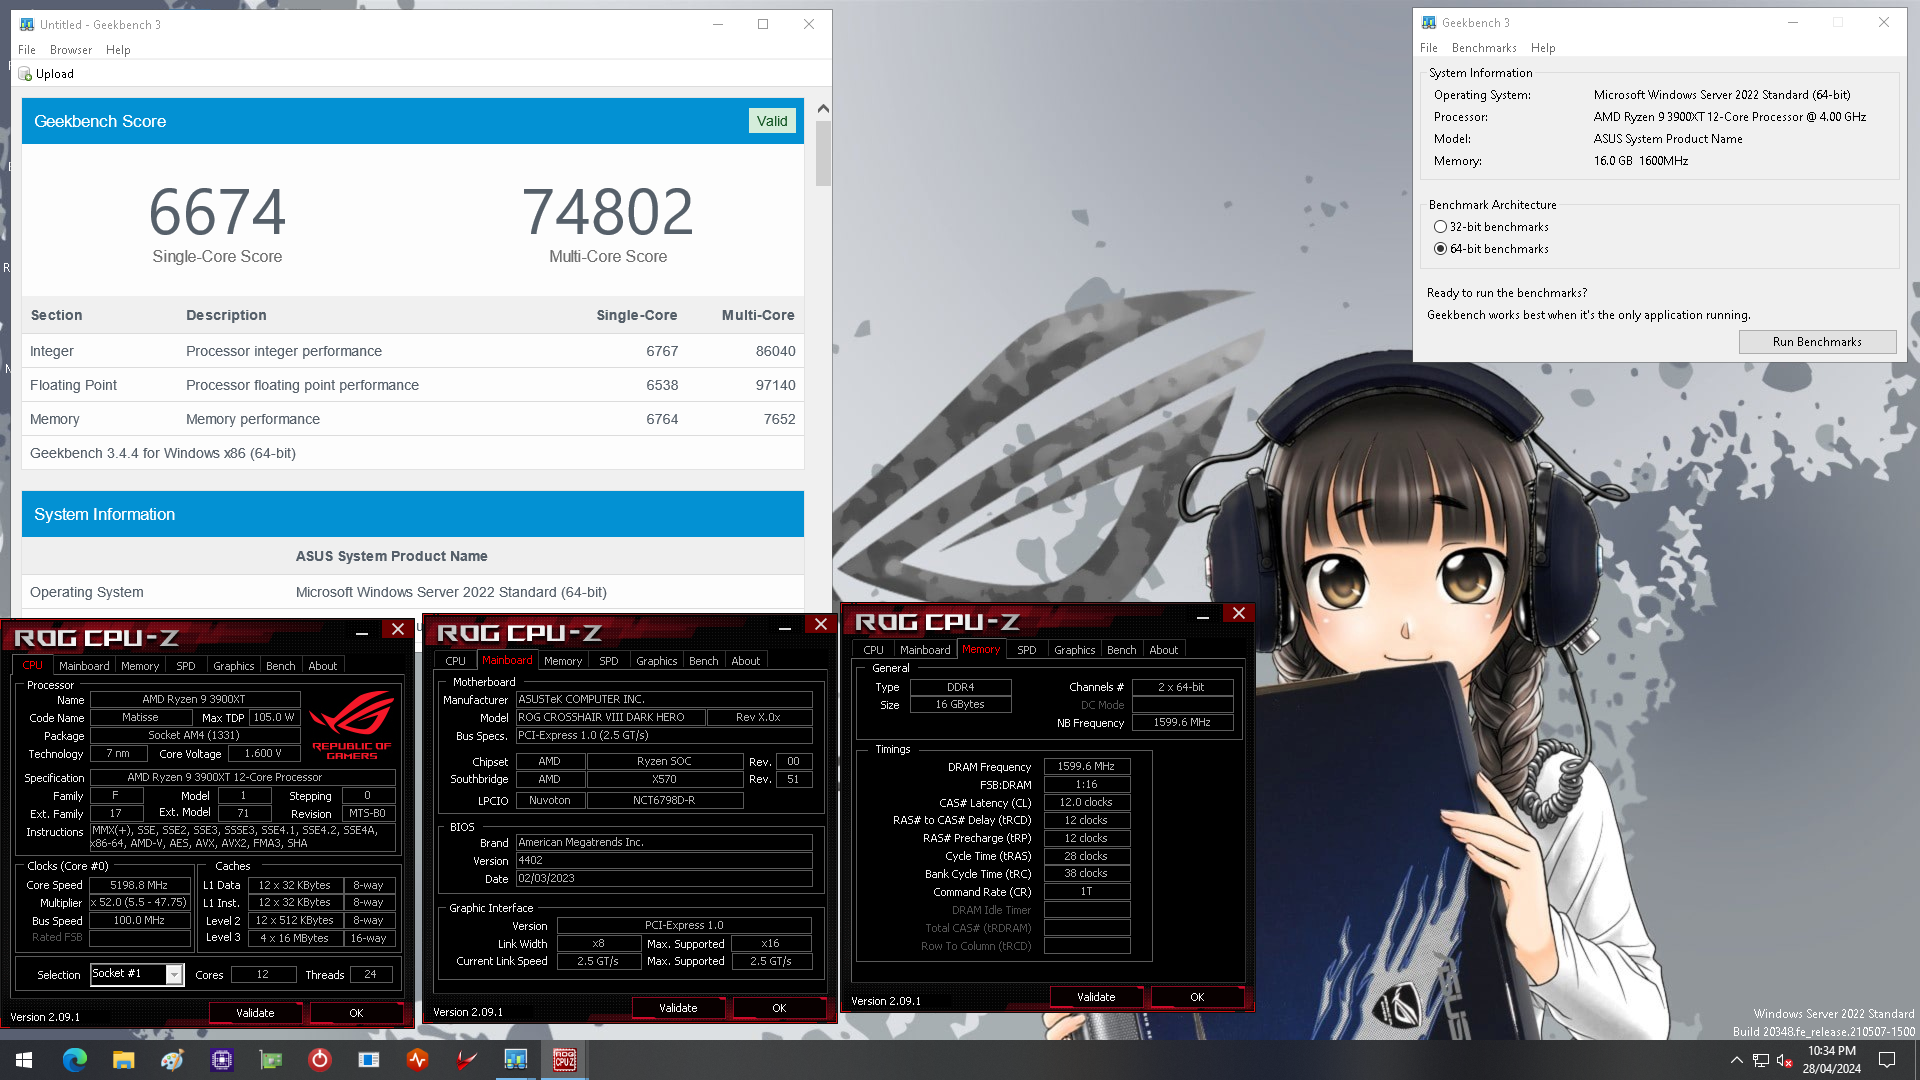Viewport: 1920px width, 1080px height.
Task: Open the Browser menu
Action: coord(71,50)
